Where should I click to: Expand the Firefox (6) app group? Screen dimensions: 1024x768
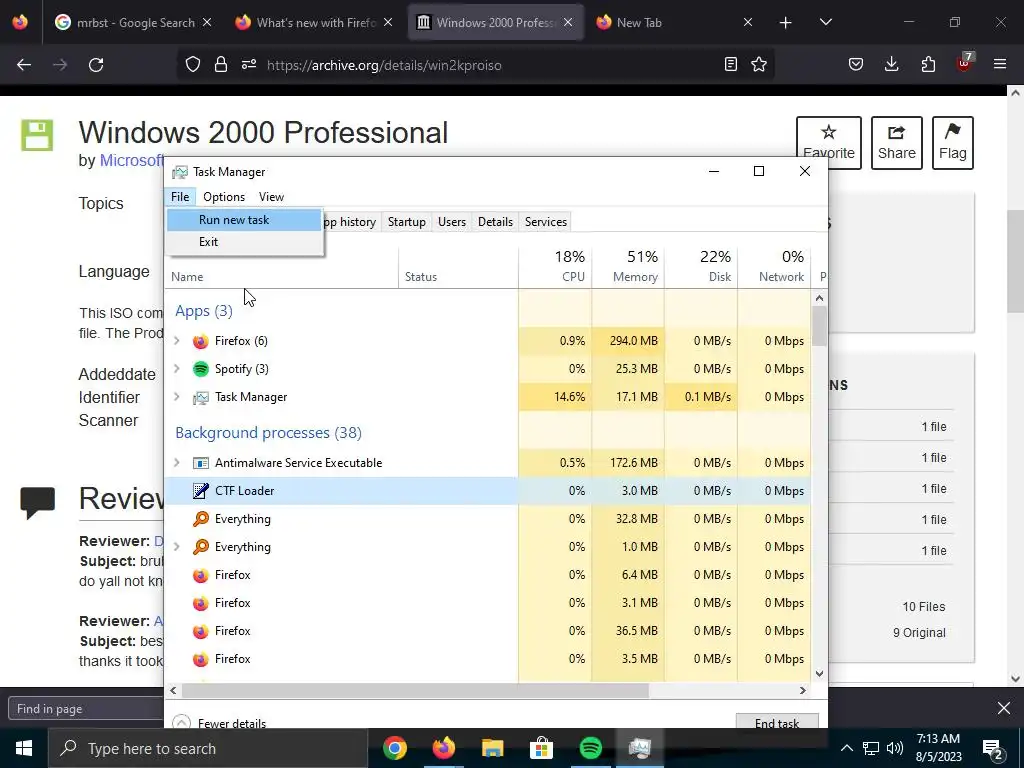coord(176,341)
